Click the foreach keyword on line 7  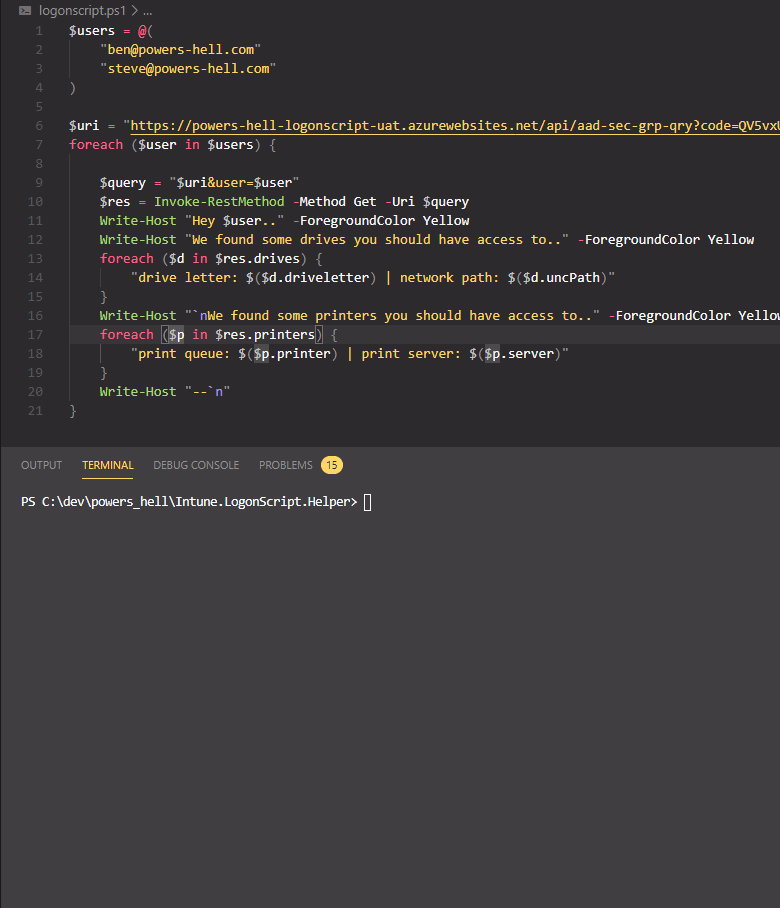click(x=96, y=145)
